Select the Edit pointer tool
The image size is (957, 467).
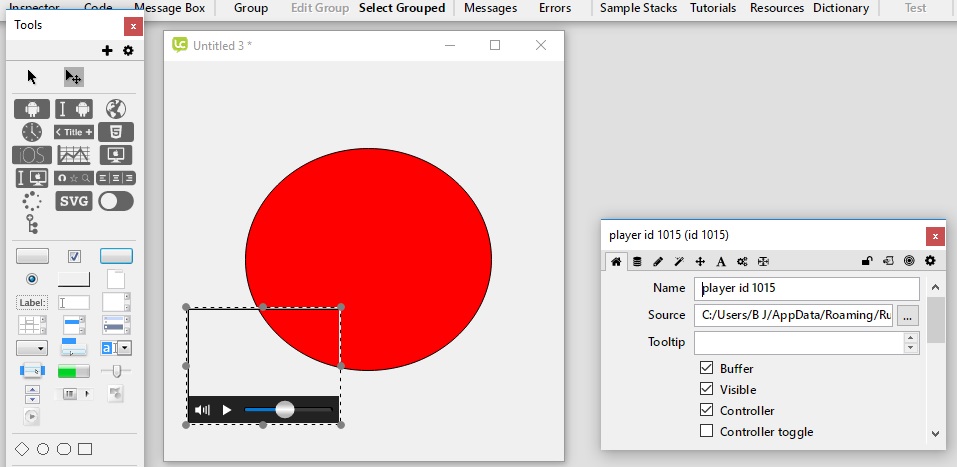point(73,77)
